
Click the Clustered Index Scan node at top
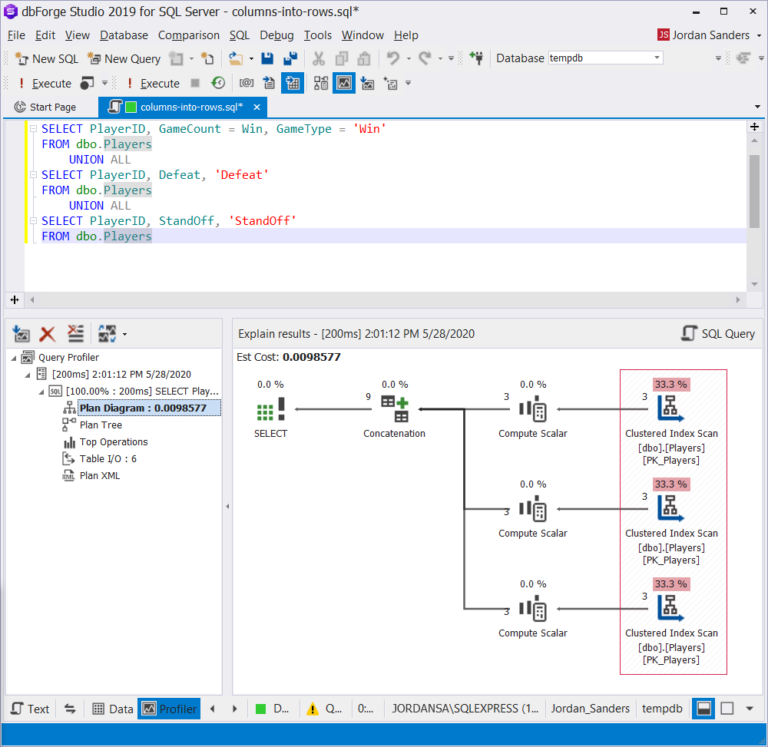coord(671,409)
